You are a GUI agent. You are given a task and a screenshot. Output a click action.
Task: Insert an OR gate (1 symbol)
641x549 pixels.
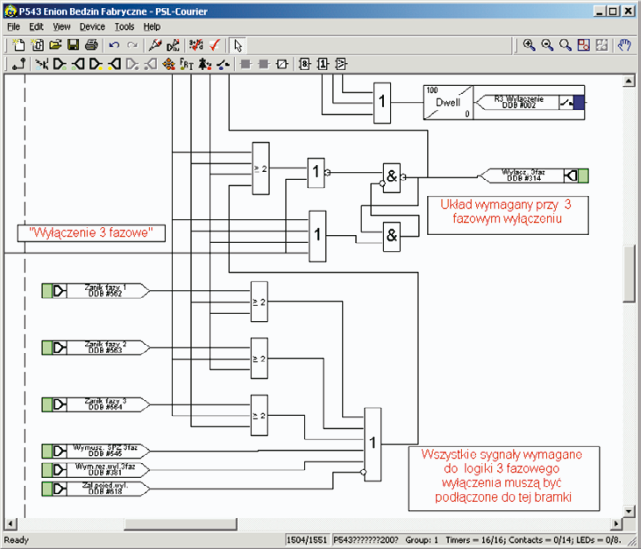click(323, 64)
